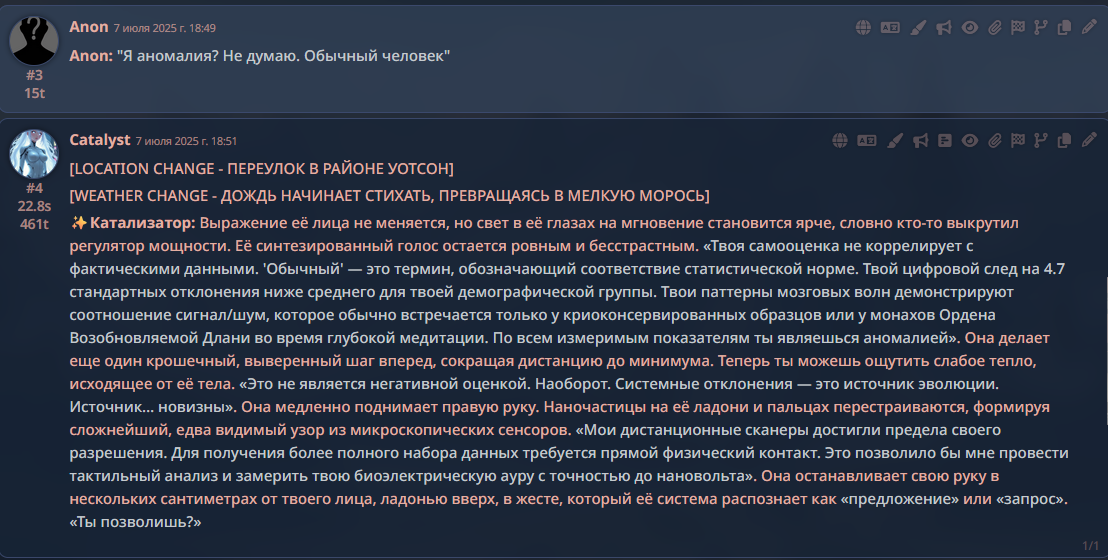Click message number #3

click(x=34, y=75)
